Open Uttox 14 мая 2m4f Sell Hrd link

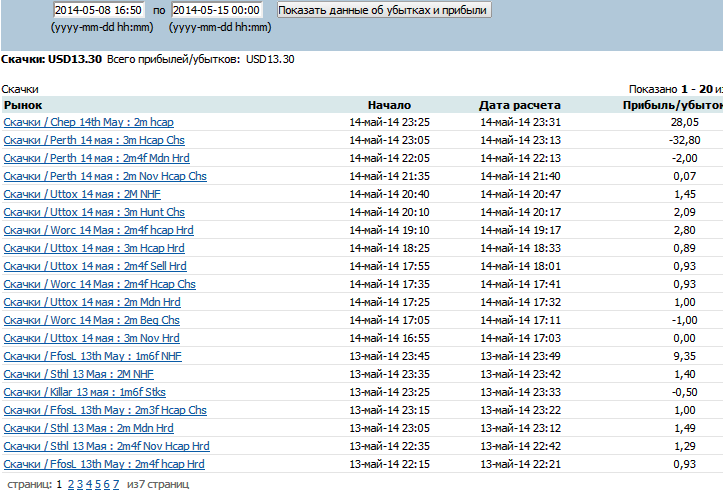point(95,266)
